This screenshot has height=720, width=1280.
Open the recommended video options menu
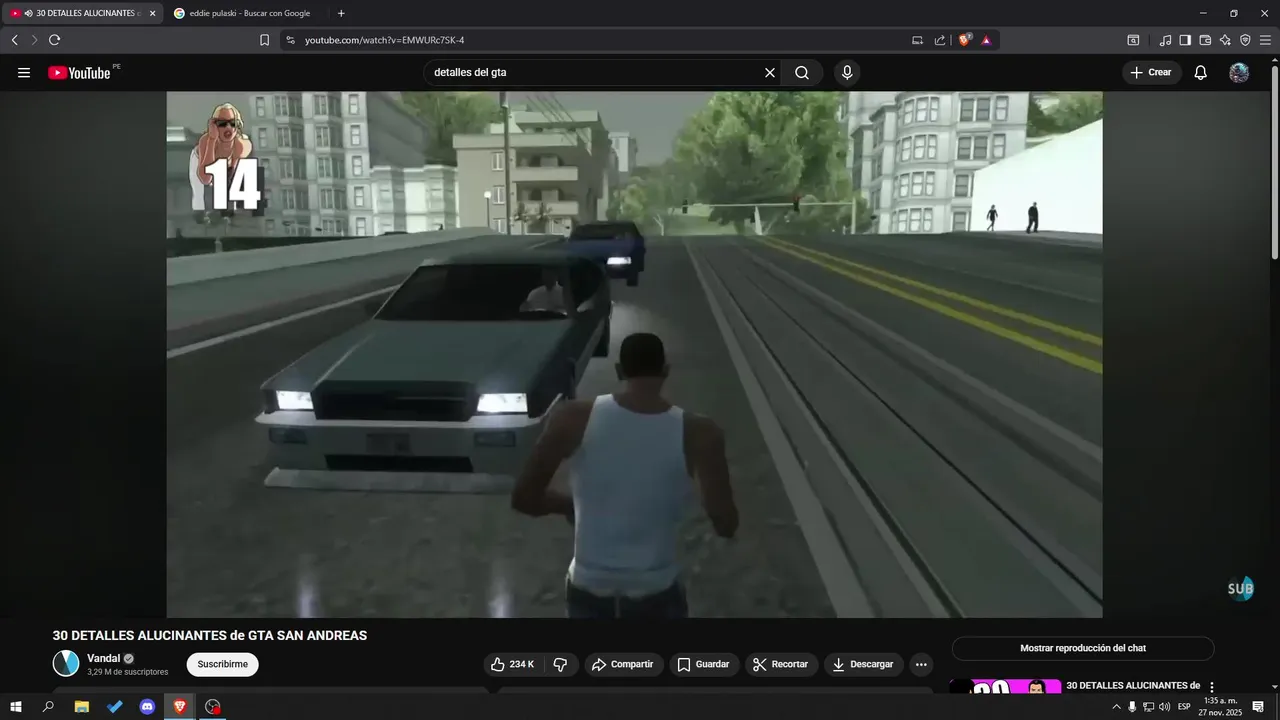click(1212, 687)
